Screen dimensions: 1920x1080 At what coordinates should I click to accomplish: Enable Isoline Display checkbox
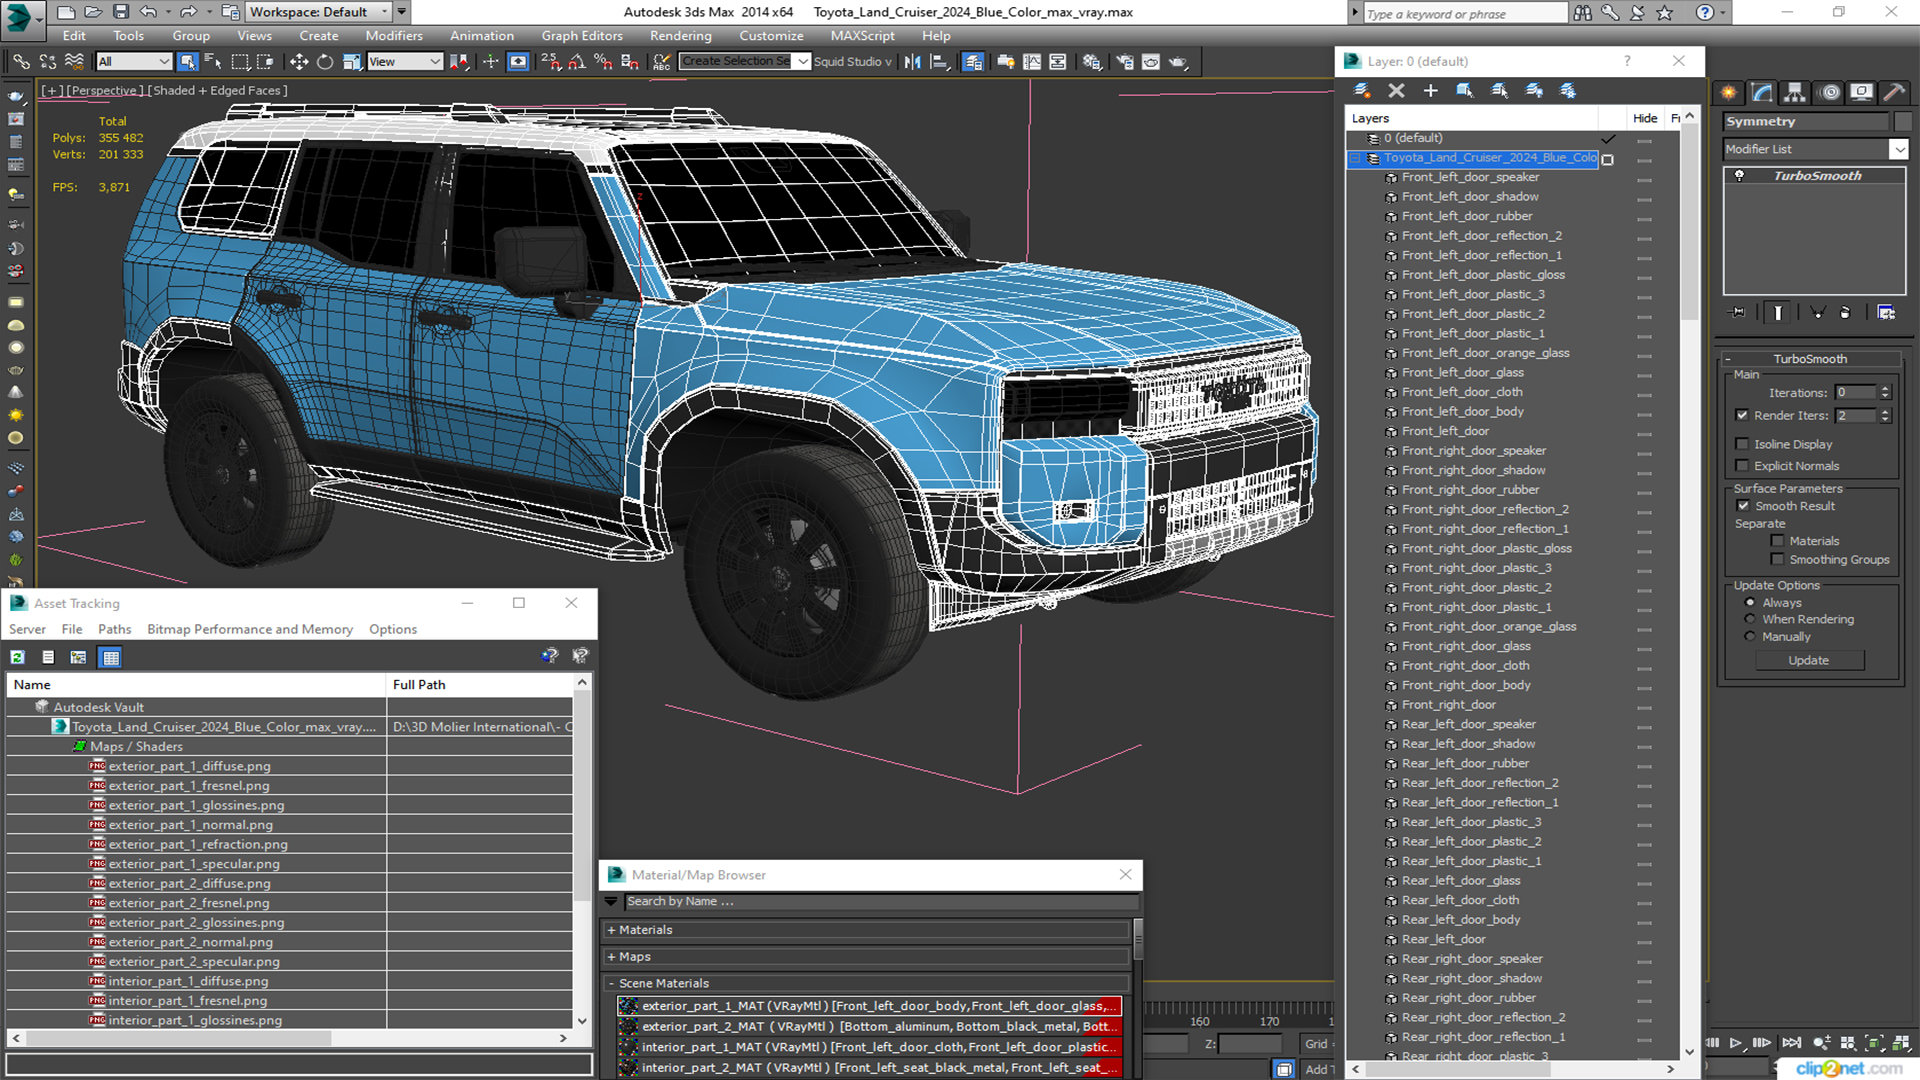click(1742, 444)
